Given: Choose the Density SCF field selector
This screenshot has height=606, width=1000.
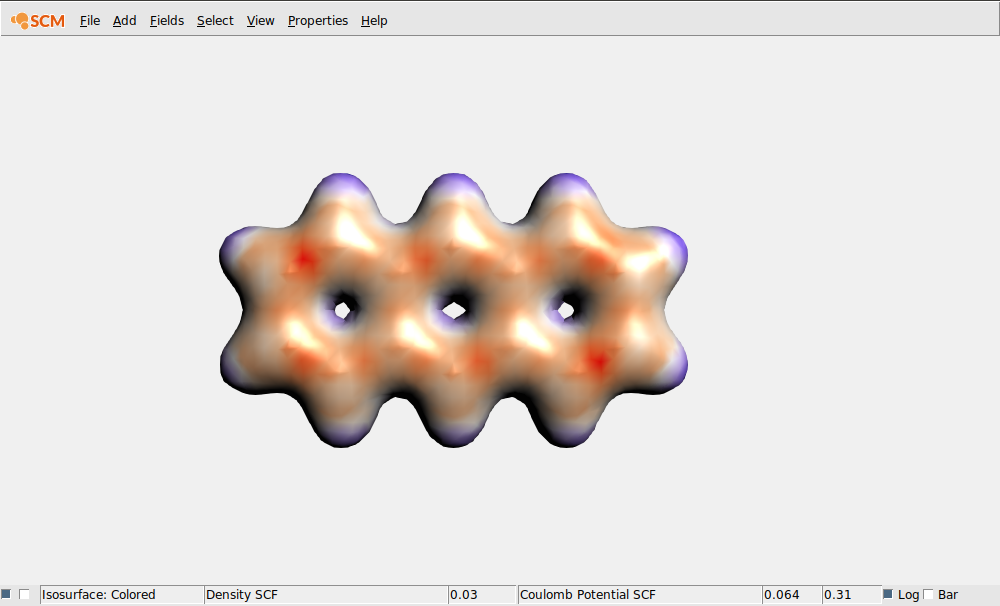Looking at the screenshot, I should point(326,595).
